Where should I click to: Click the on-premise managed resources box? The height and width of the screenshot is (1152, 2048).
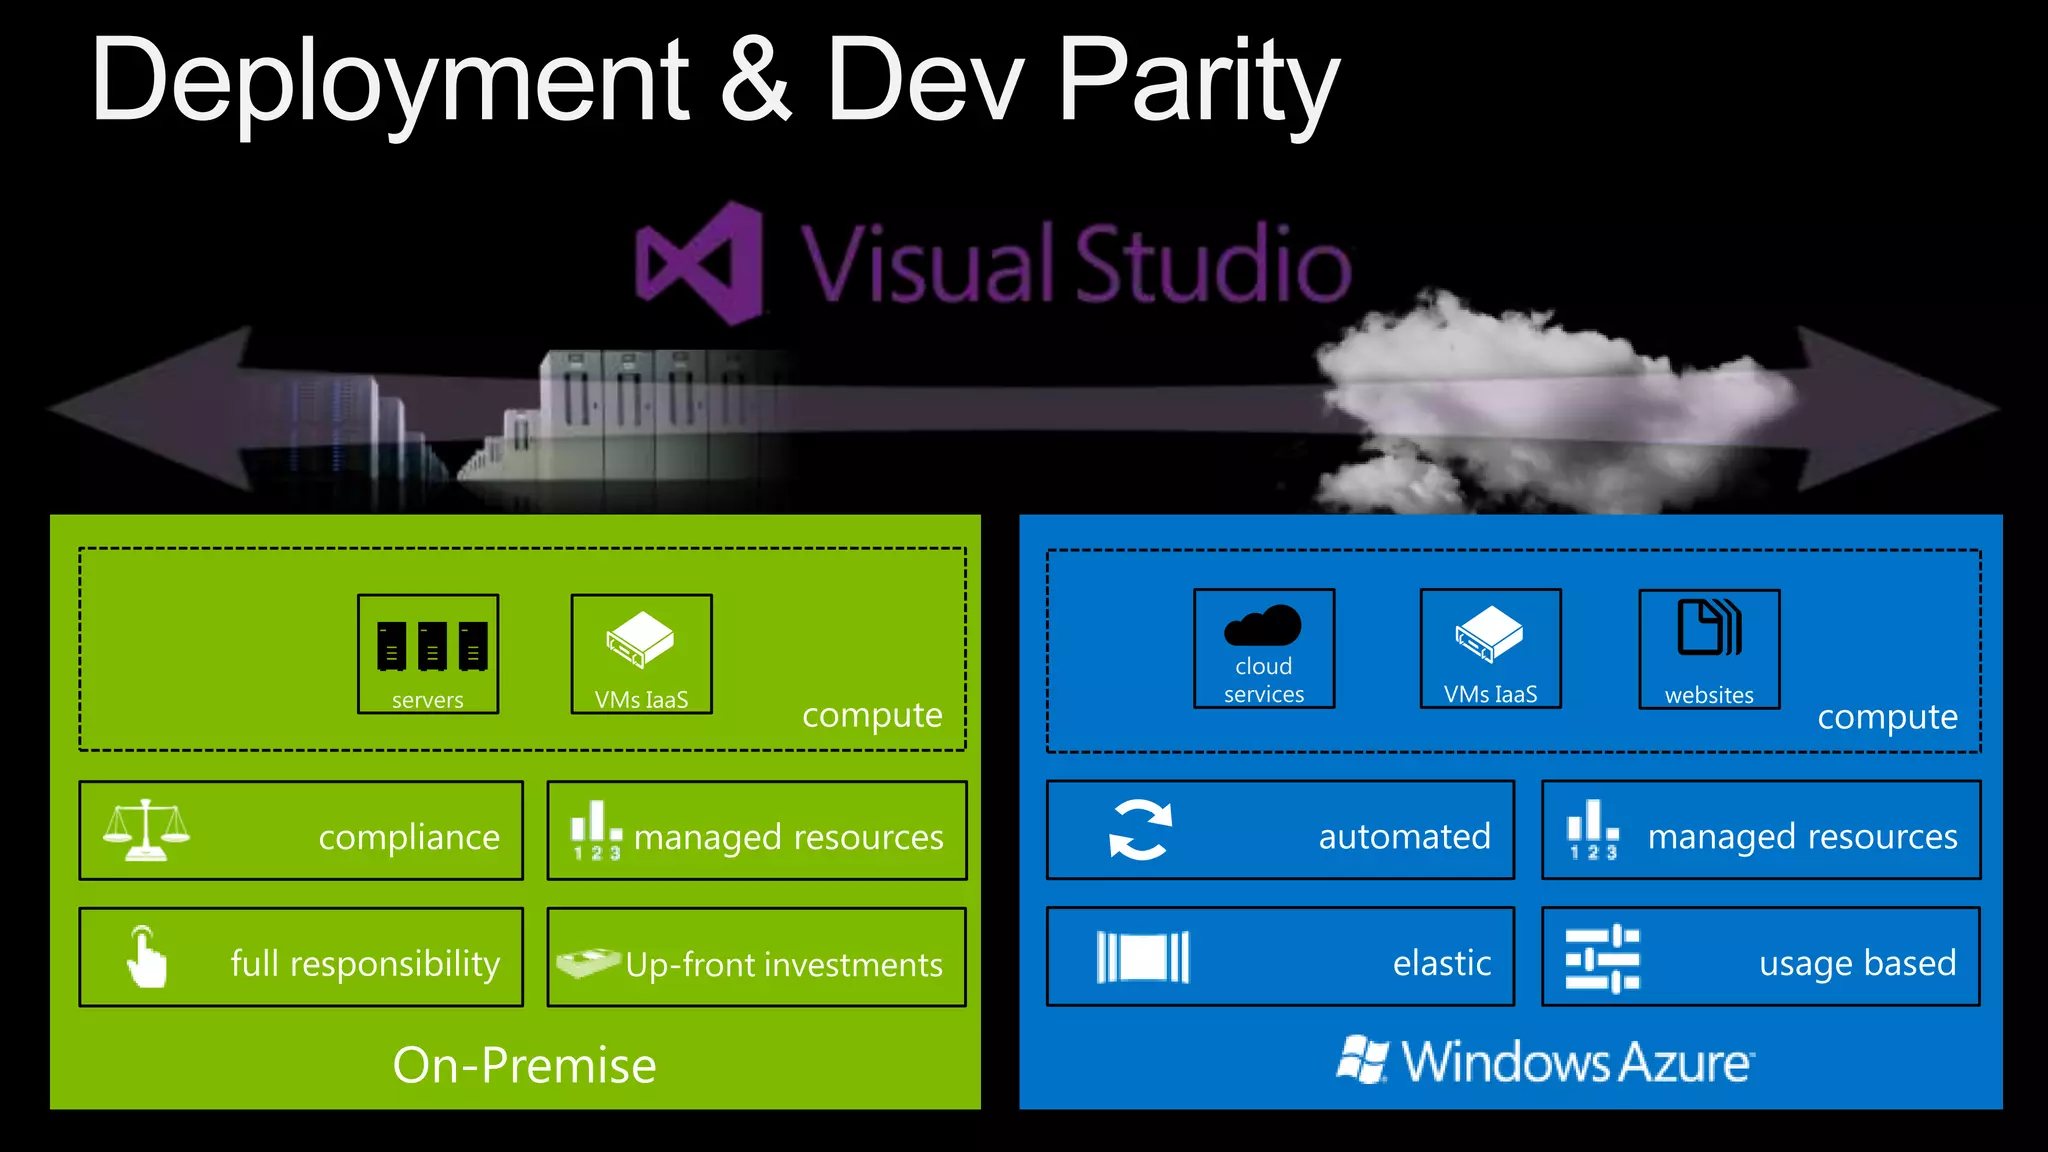[x=757, y=832]
